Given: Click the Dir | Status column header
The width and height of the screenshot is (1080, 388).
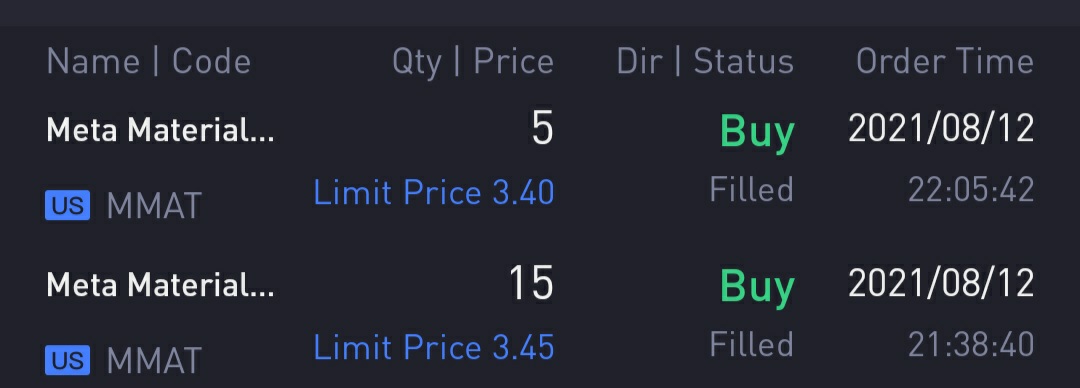Looking at the screenshot, I should click(x=705, y=62).
